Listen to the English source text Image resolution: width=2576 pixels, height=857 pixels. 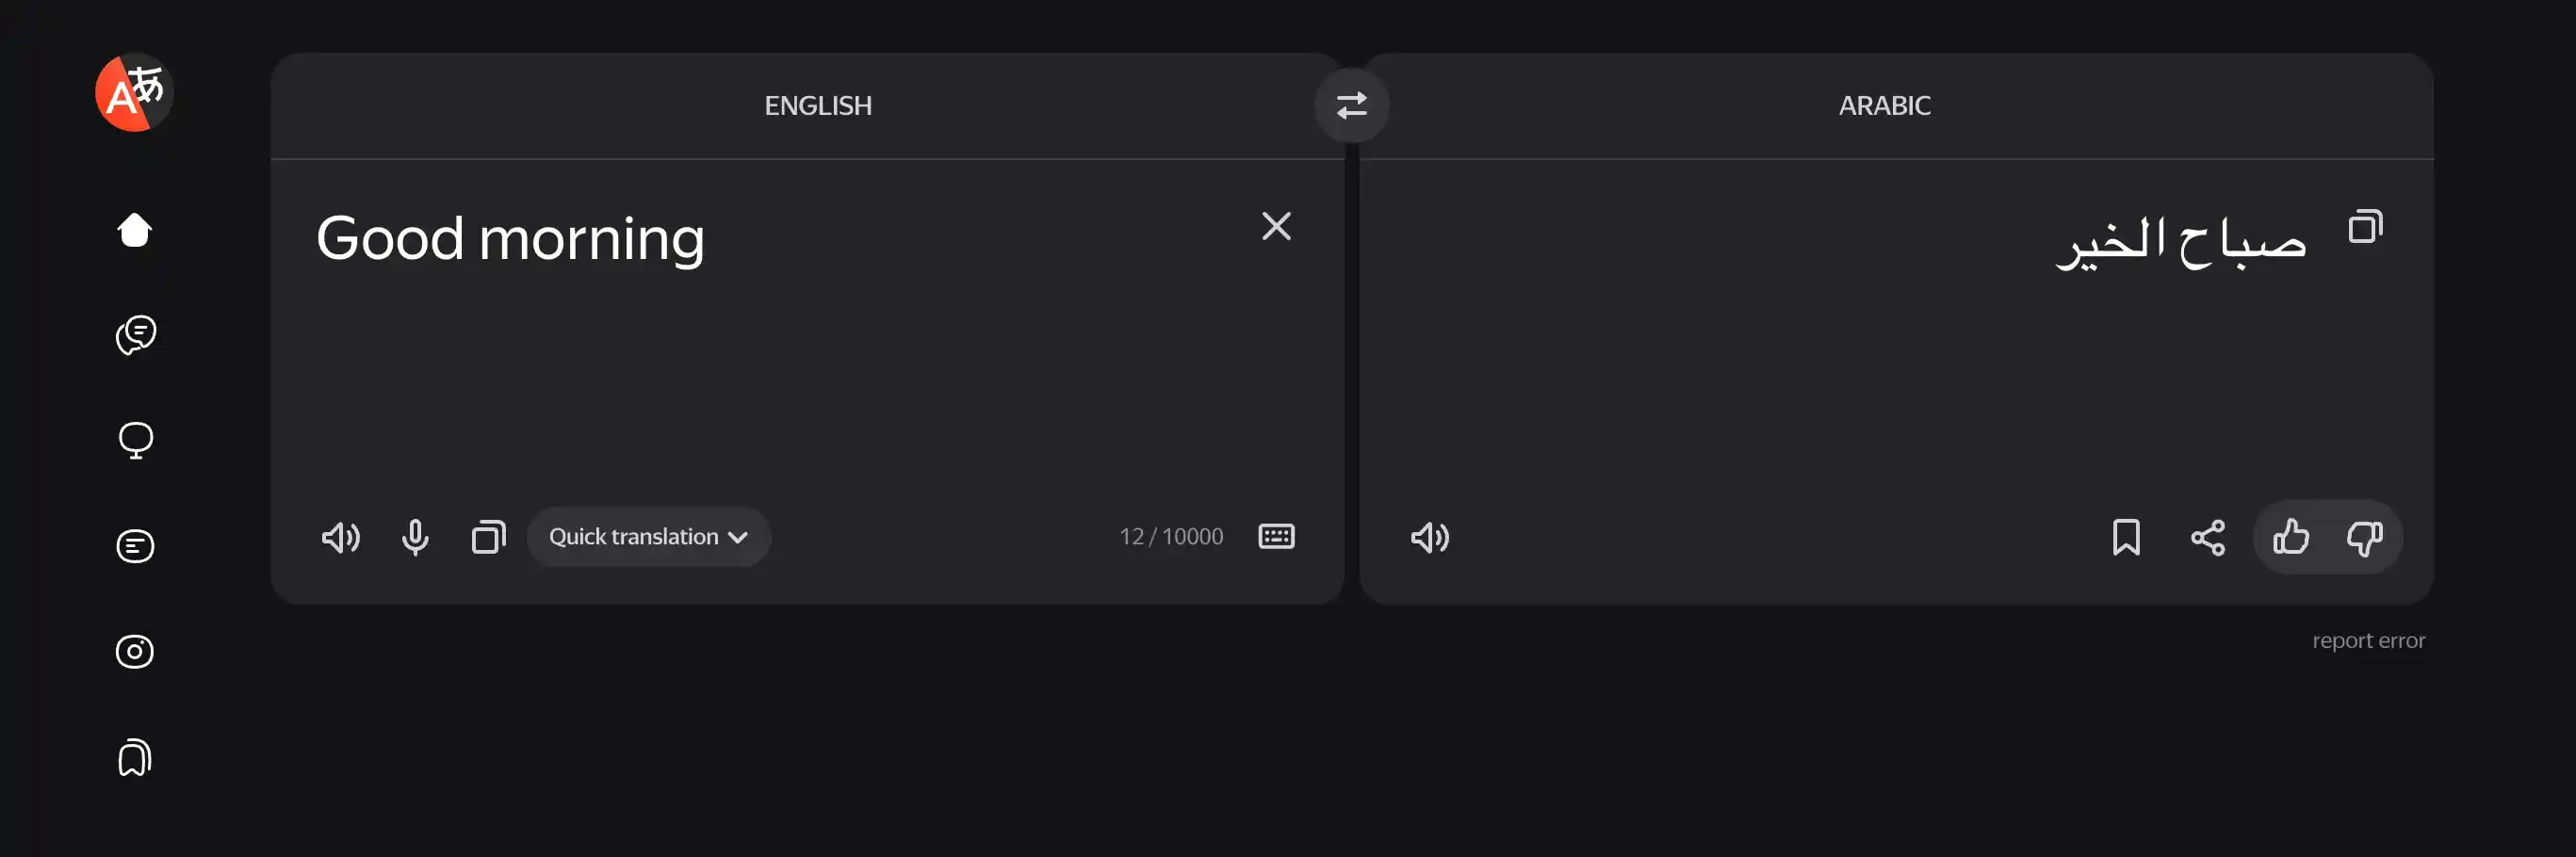(340, 537)
